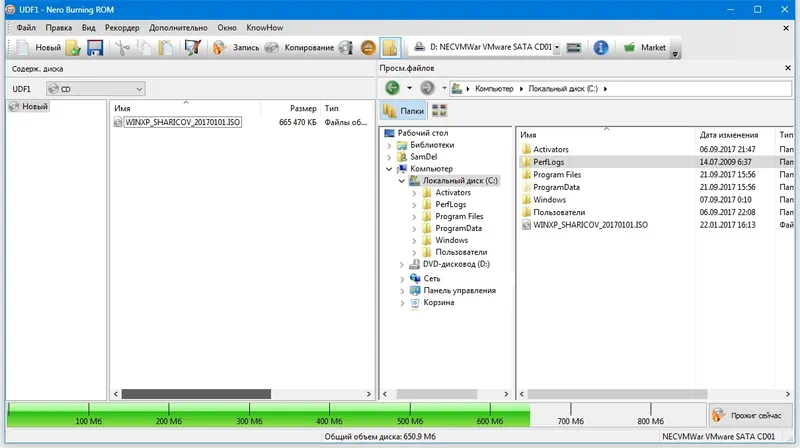Collapse the Локальный диск (C:) tree node
This screenshot has width=800, height=448.
[x=402, y=181]
